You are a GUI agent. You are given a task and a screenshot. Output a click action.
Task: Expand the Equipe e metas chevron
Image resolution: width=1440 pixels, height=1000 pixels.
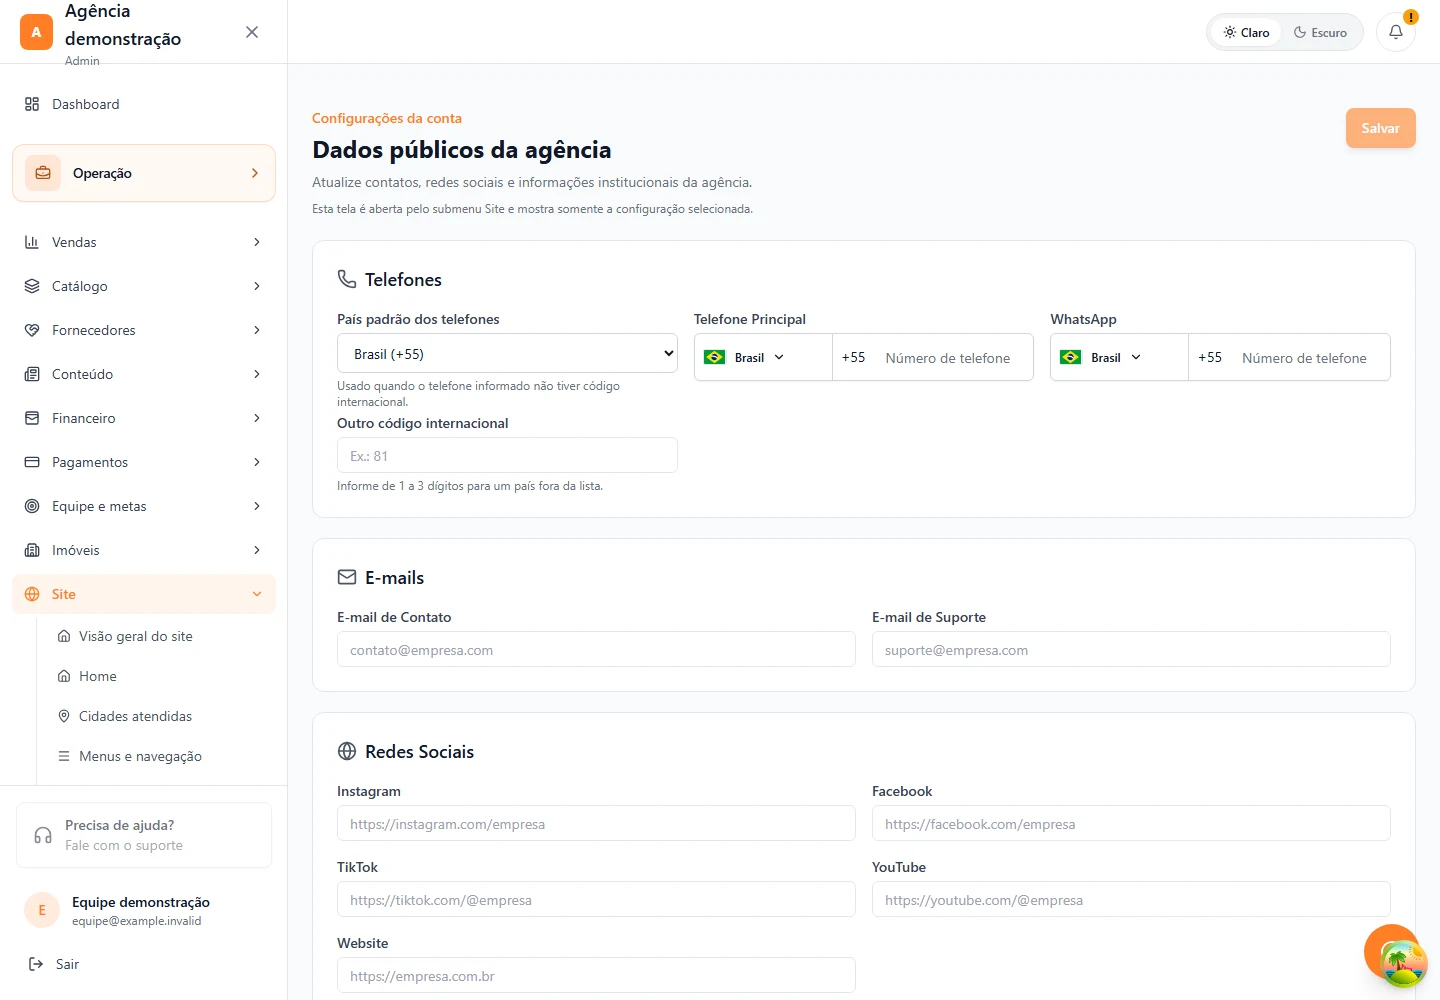(x=257, y=506)
